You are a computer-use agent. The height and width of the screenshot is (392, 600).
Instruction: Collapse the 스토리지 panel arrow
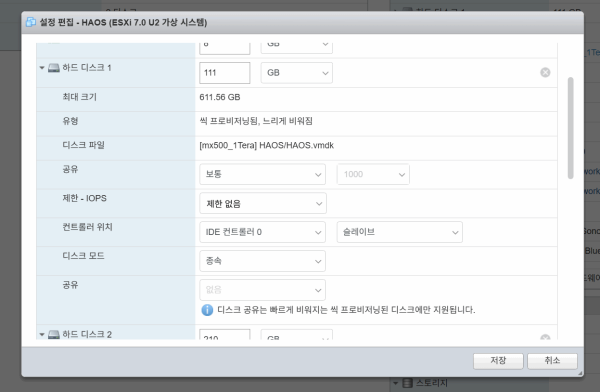396,383
